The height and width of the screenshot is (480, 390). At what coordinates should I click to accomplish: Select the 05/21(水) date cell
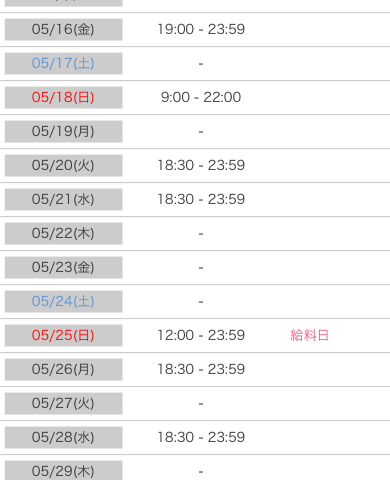pyautogui.click(x=63, y=199)
